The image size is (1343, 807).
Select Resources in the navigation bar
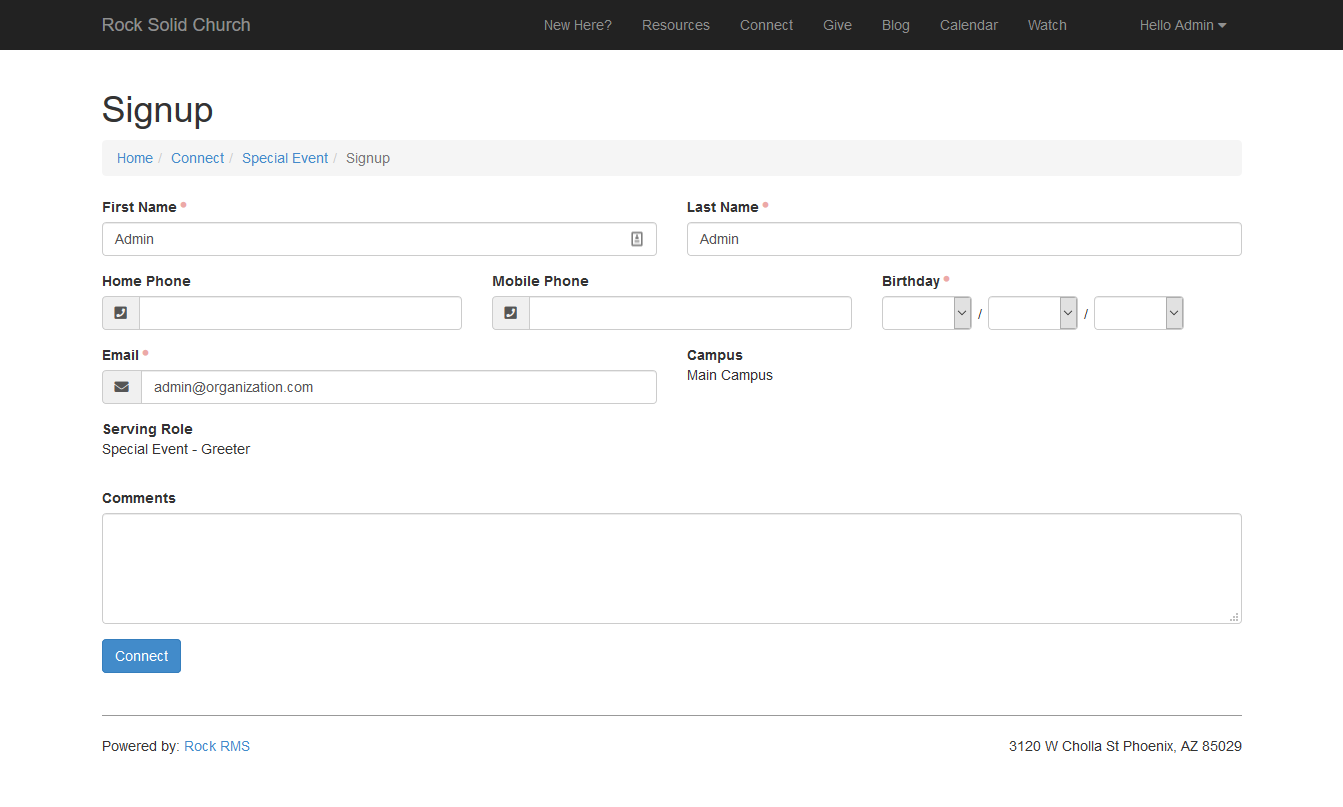pyautogui.click(x=676, y=24)
